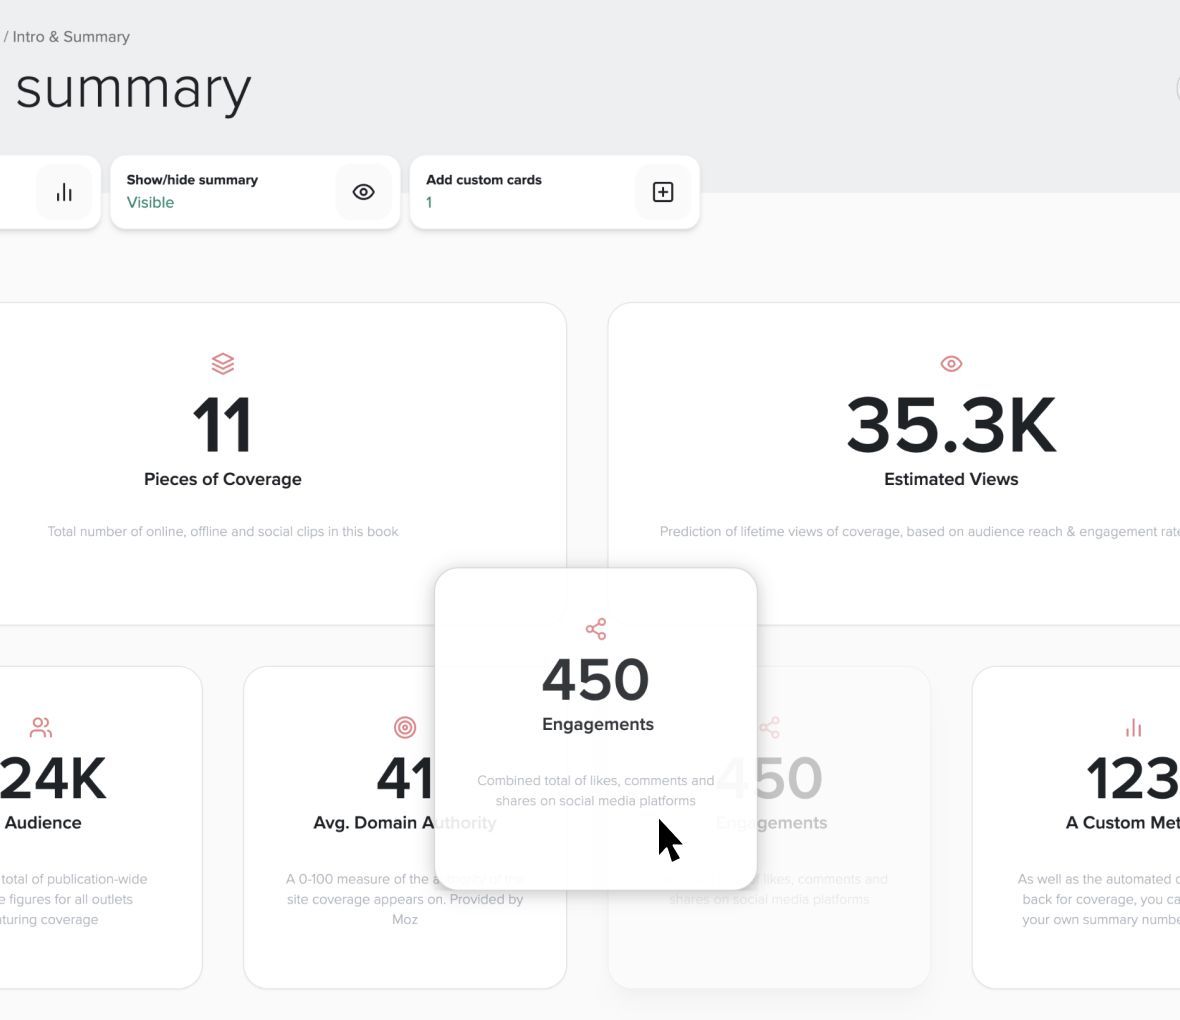Select the floating 450 Engagements card
Image resolution: width=1180 pixels, height=1020 pixels.
pyautogui.click(x=596, y=729)
